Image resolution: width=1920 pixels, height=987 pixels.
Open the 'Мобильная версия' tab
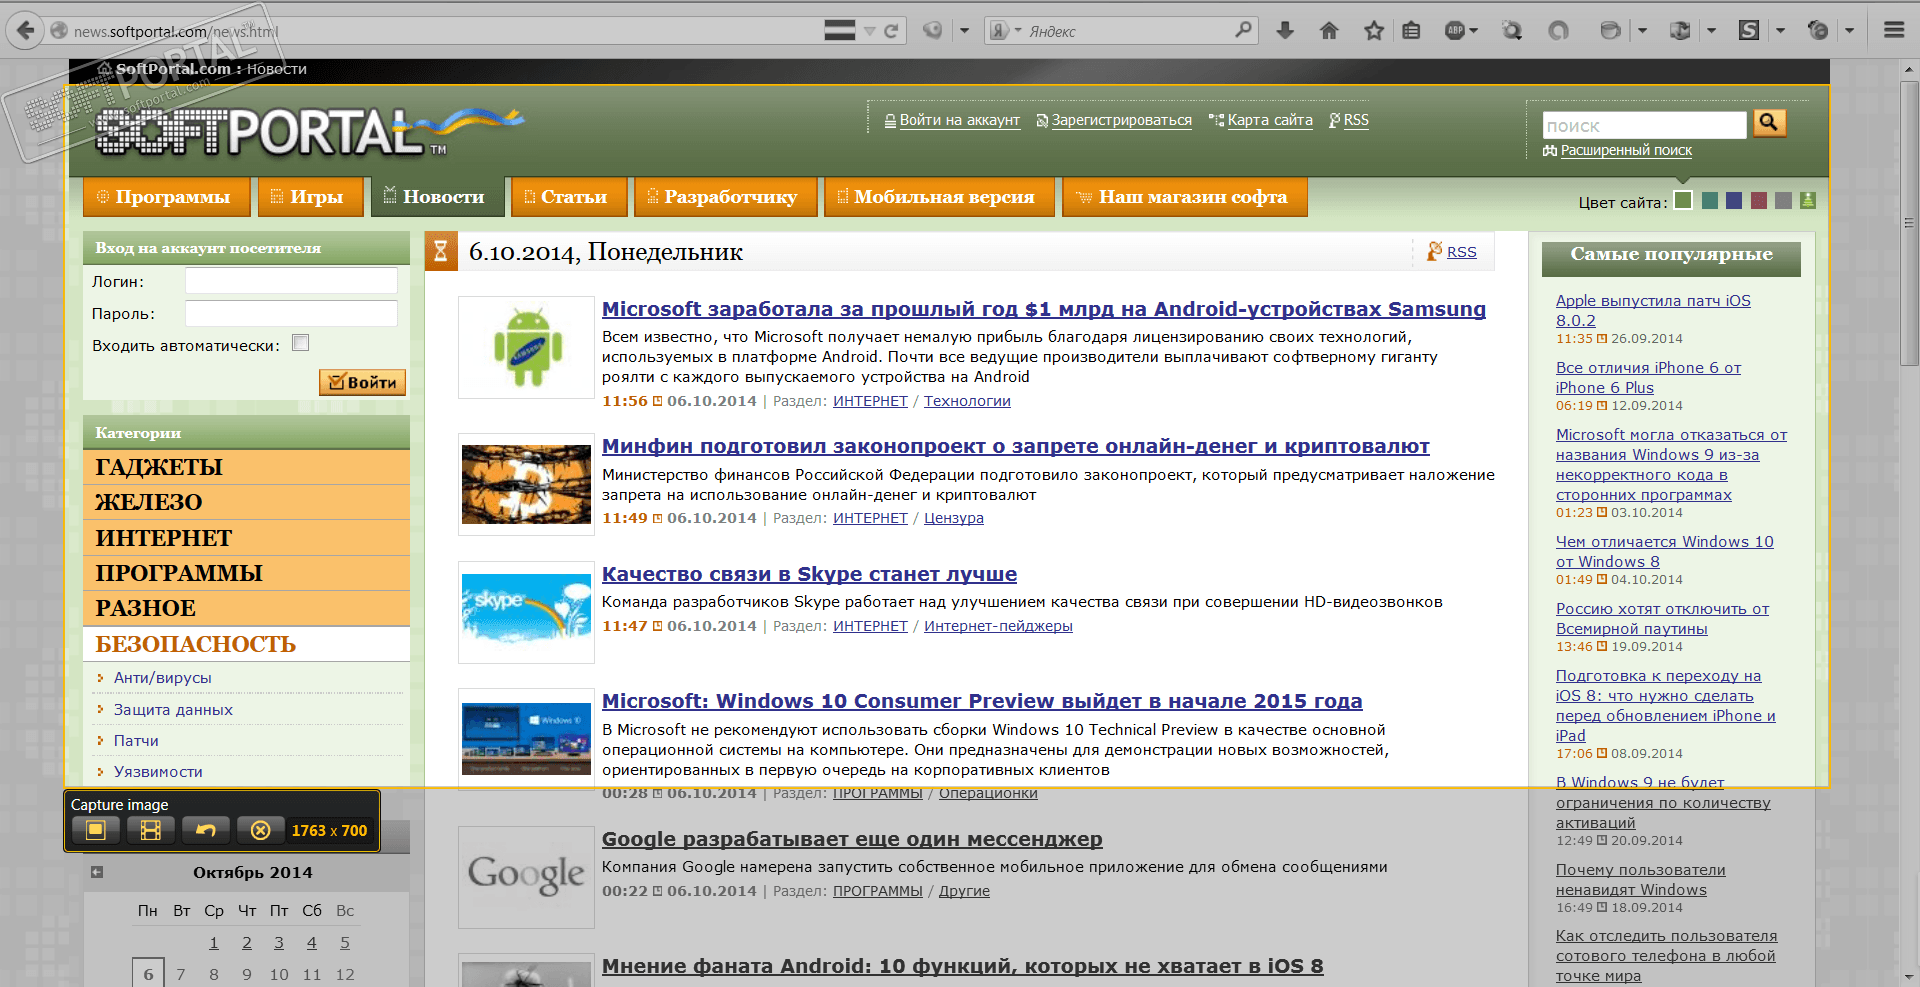coord(938,197)
